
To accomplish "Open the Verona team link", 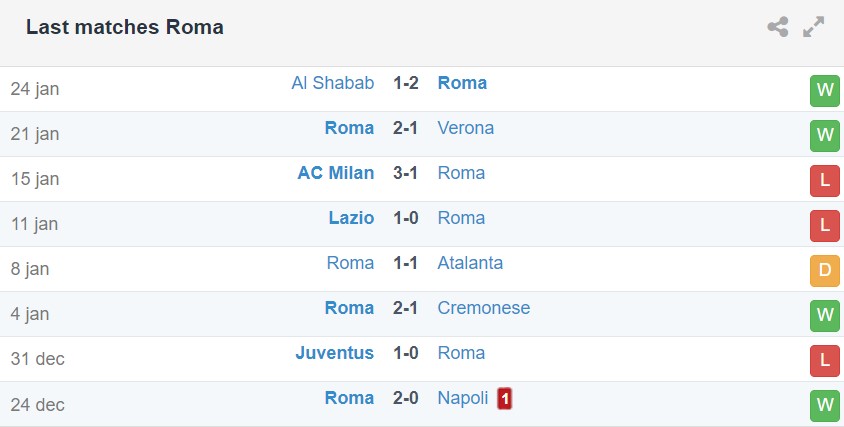I will (465, 128).
